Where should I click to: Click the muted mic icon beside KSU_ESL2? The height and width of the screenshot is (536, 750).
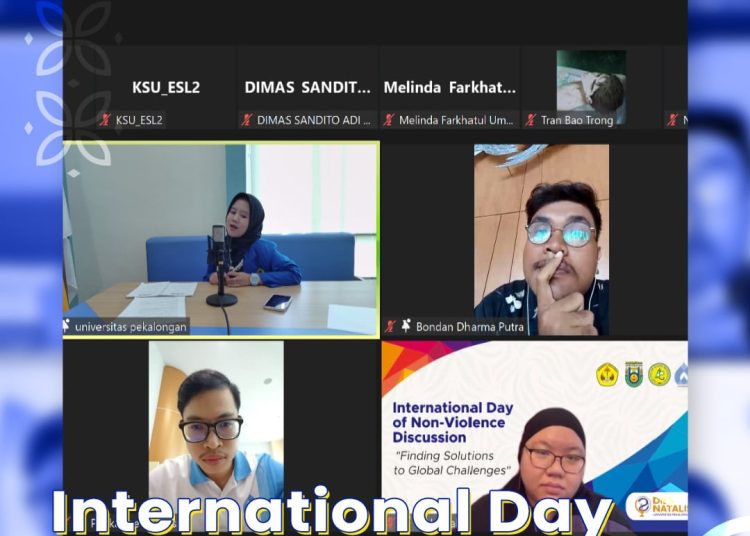coord(105,120)
